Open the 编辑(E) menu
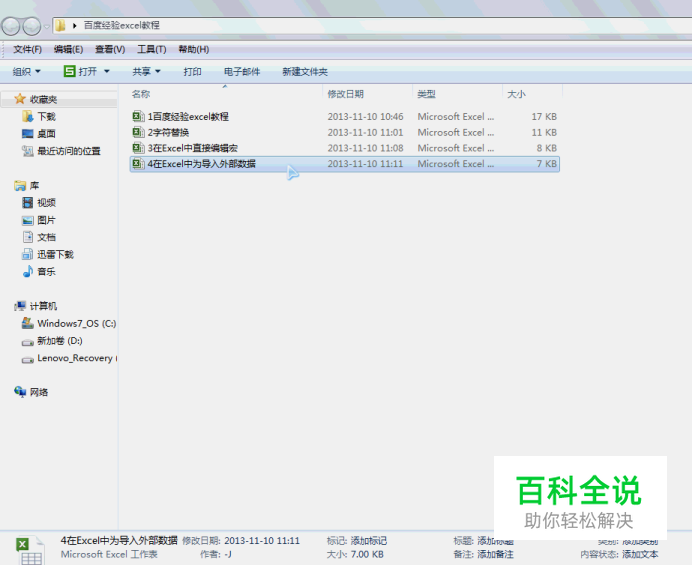Viewport: 692px width, 565px height. click(x=68, y=49)
